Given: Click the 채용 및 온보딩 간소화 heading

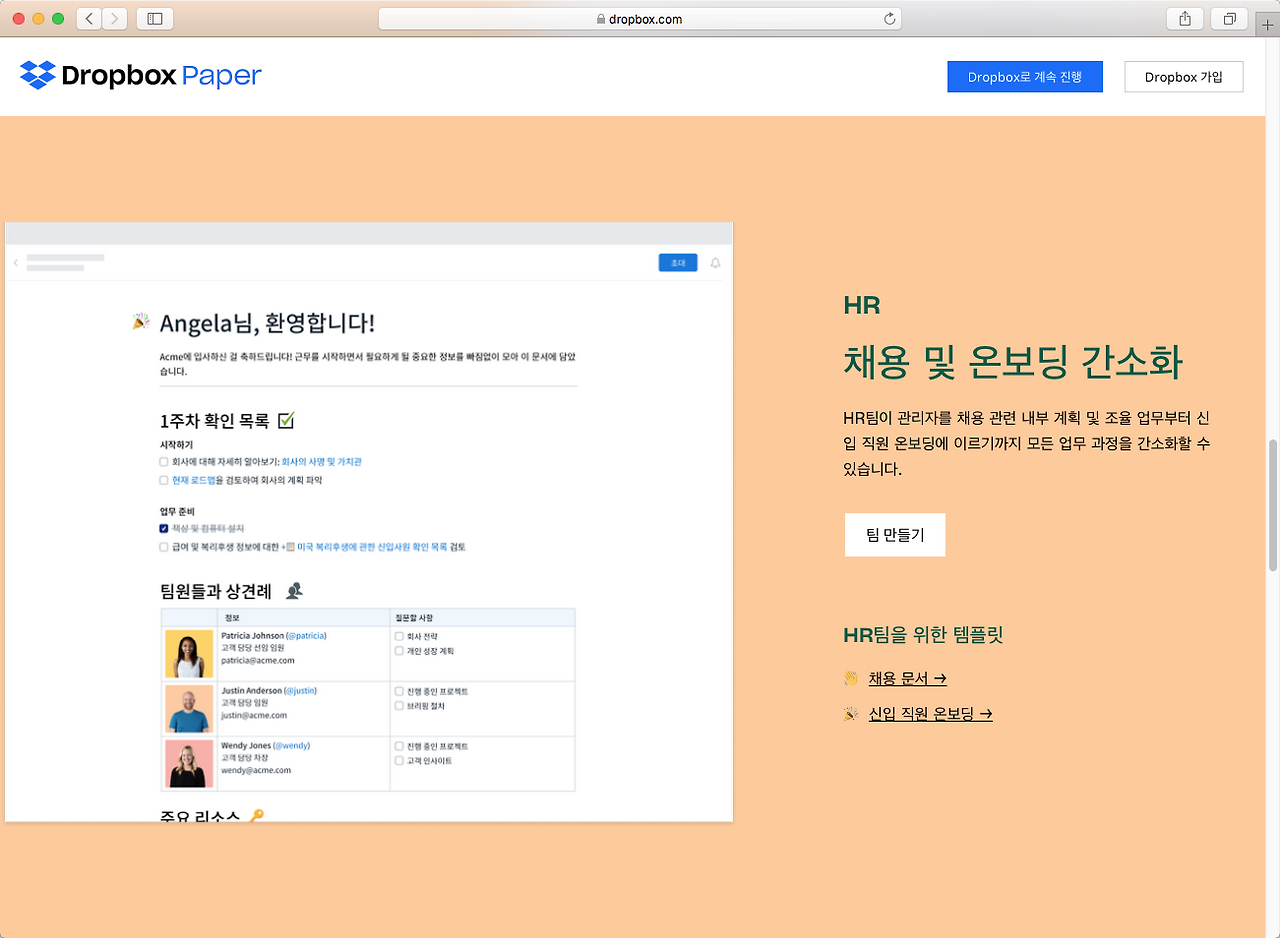Looking at the screenshot, I should [1013, 362].
